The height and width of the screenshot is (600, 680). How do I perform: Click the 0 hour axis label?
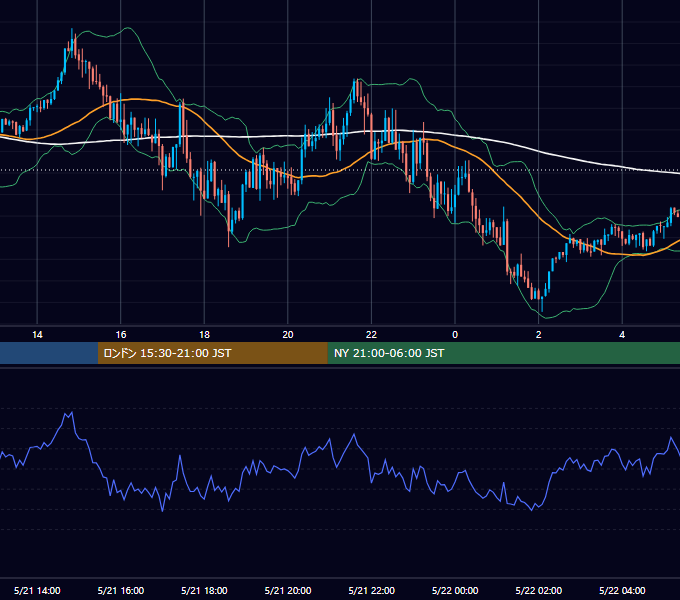click(x=455, y=335)
